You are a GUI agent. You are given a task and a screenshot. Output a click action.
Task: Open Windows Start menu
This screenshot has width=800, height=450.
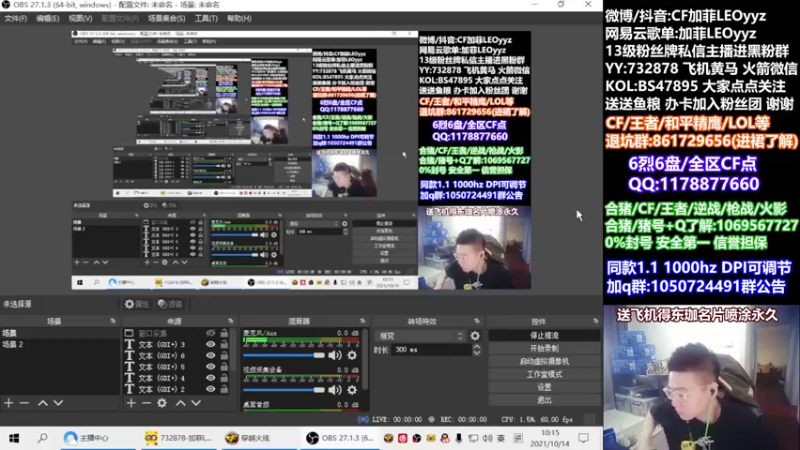pos(14,438)
